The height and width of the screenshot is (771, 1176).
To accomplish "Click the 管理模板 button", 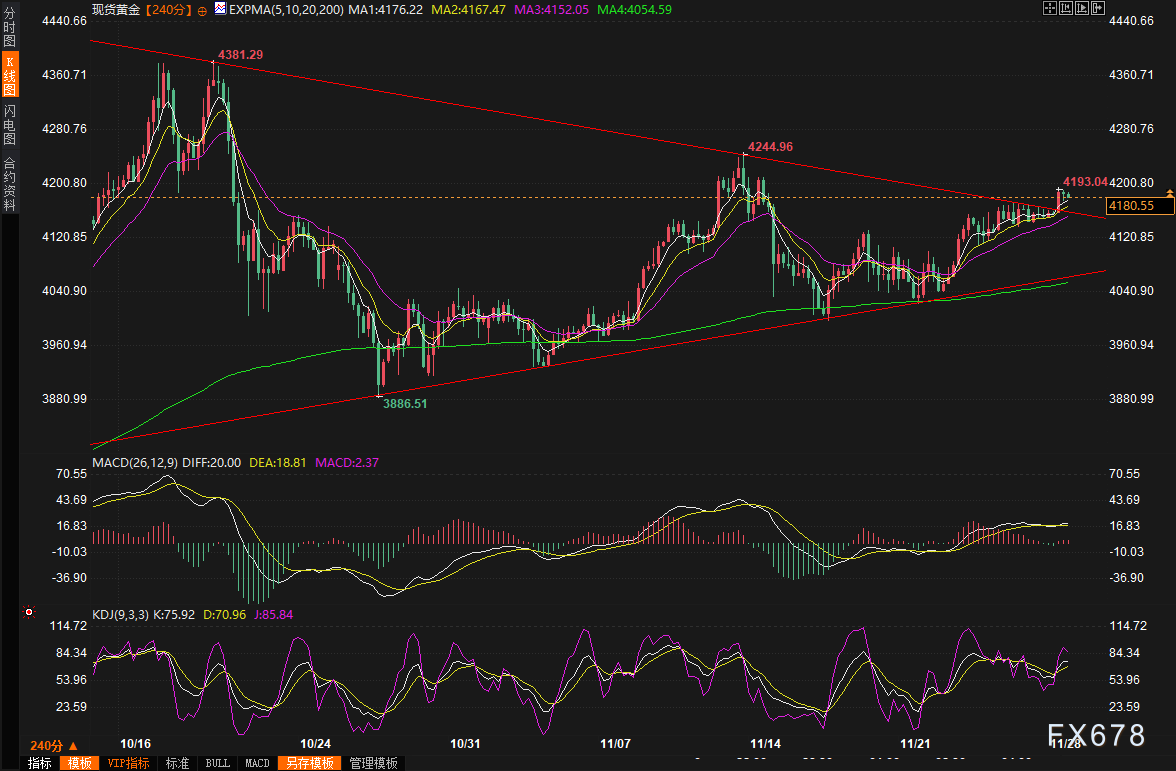I will tap(372, 763).
